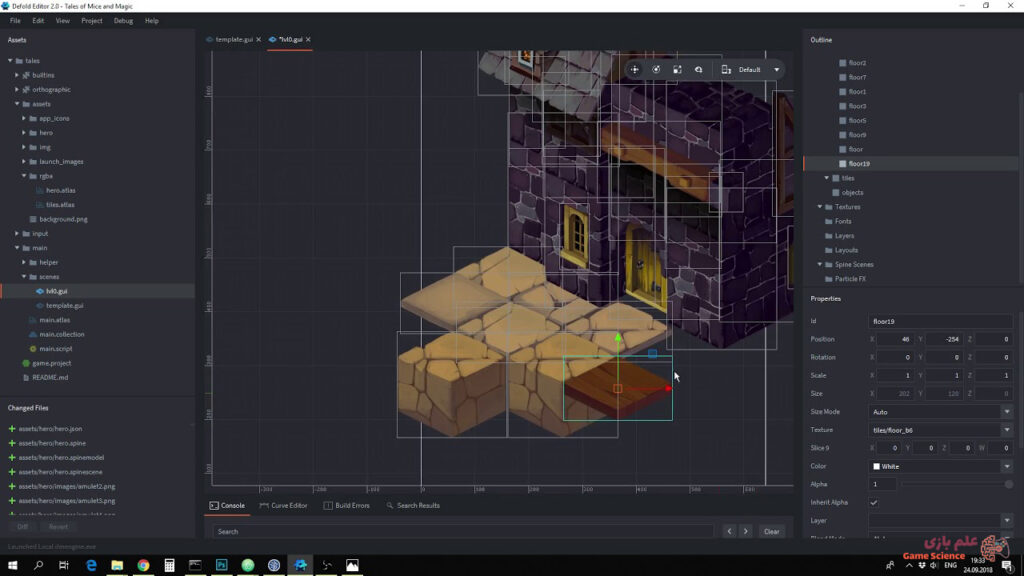The image size is (1024, 576).
Task: Open the Edit menu
Action: [x=39, y=21]
